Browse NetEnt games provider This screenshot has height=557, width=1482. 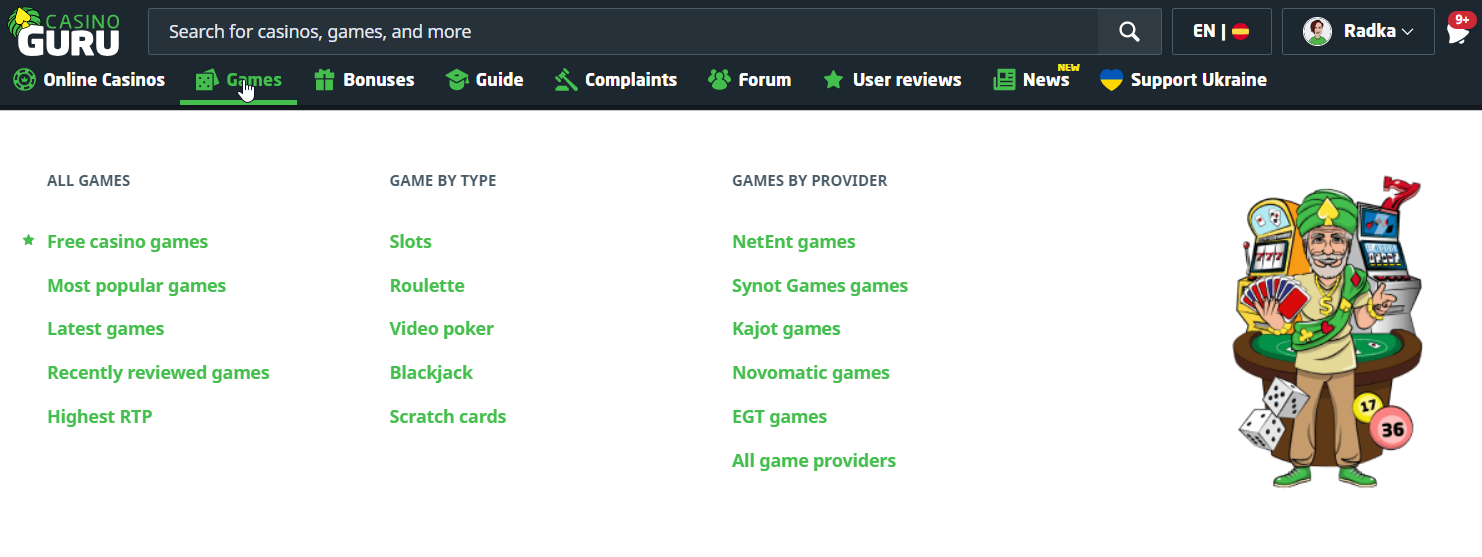(793, 242)
